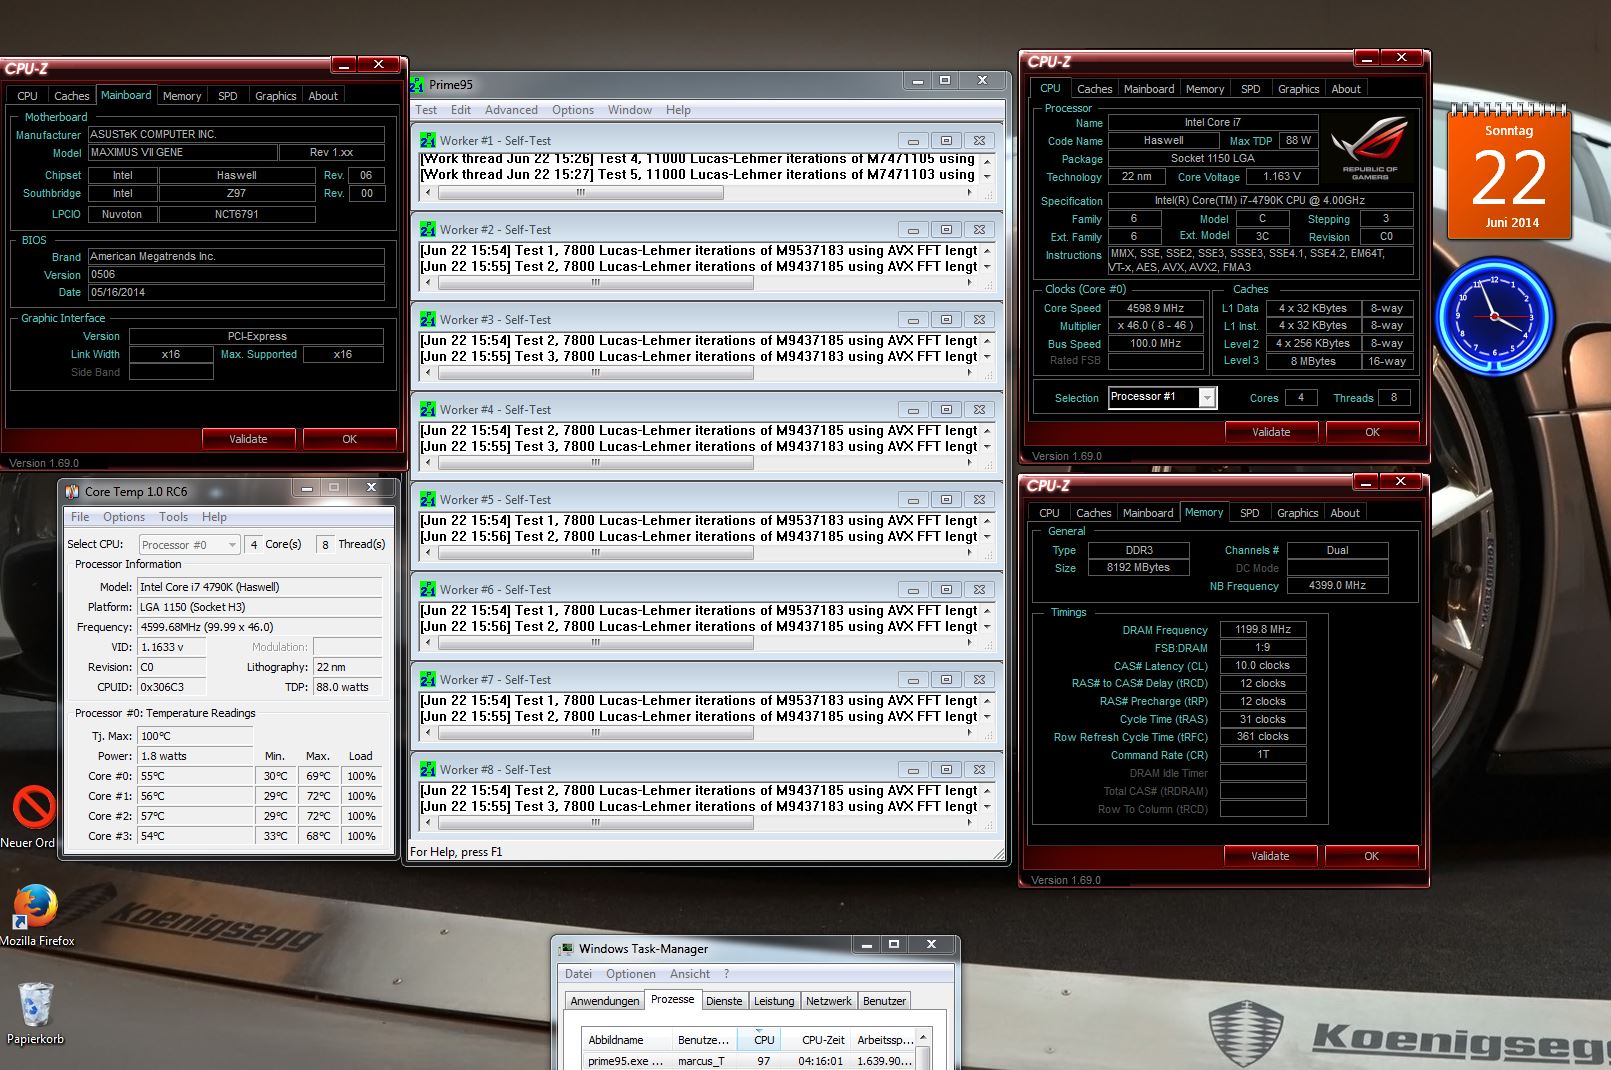Switch to Netzwerk tab in Task-Manager
The width and height of the screenshot is (1611, 1070).
pos(829,1001)
